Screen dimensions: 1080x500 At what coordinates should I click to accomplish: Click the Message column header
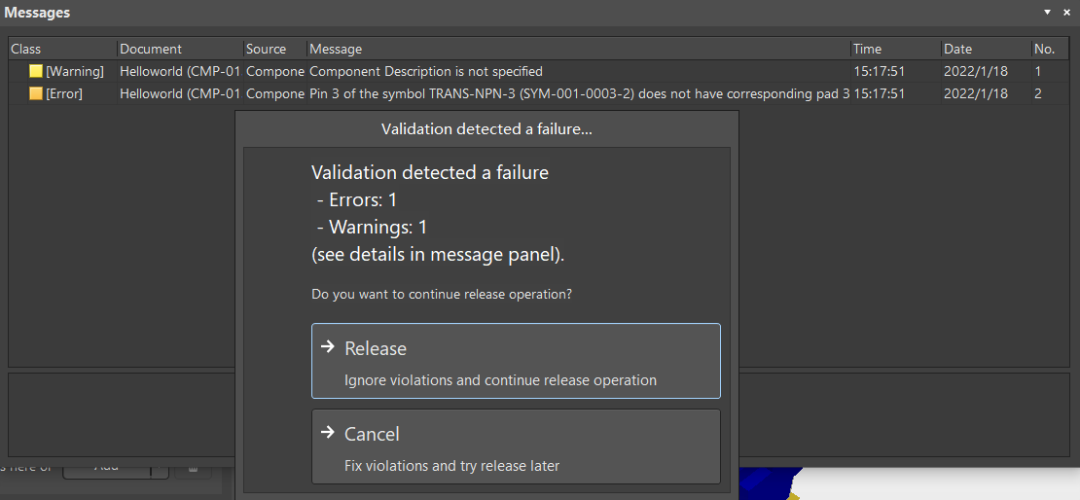pos(579,49)
